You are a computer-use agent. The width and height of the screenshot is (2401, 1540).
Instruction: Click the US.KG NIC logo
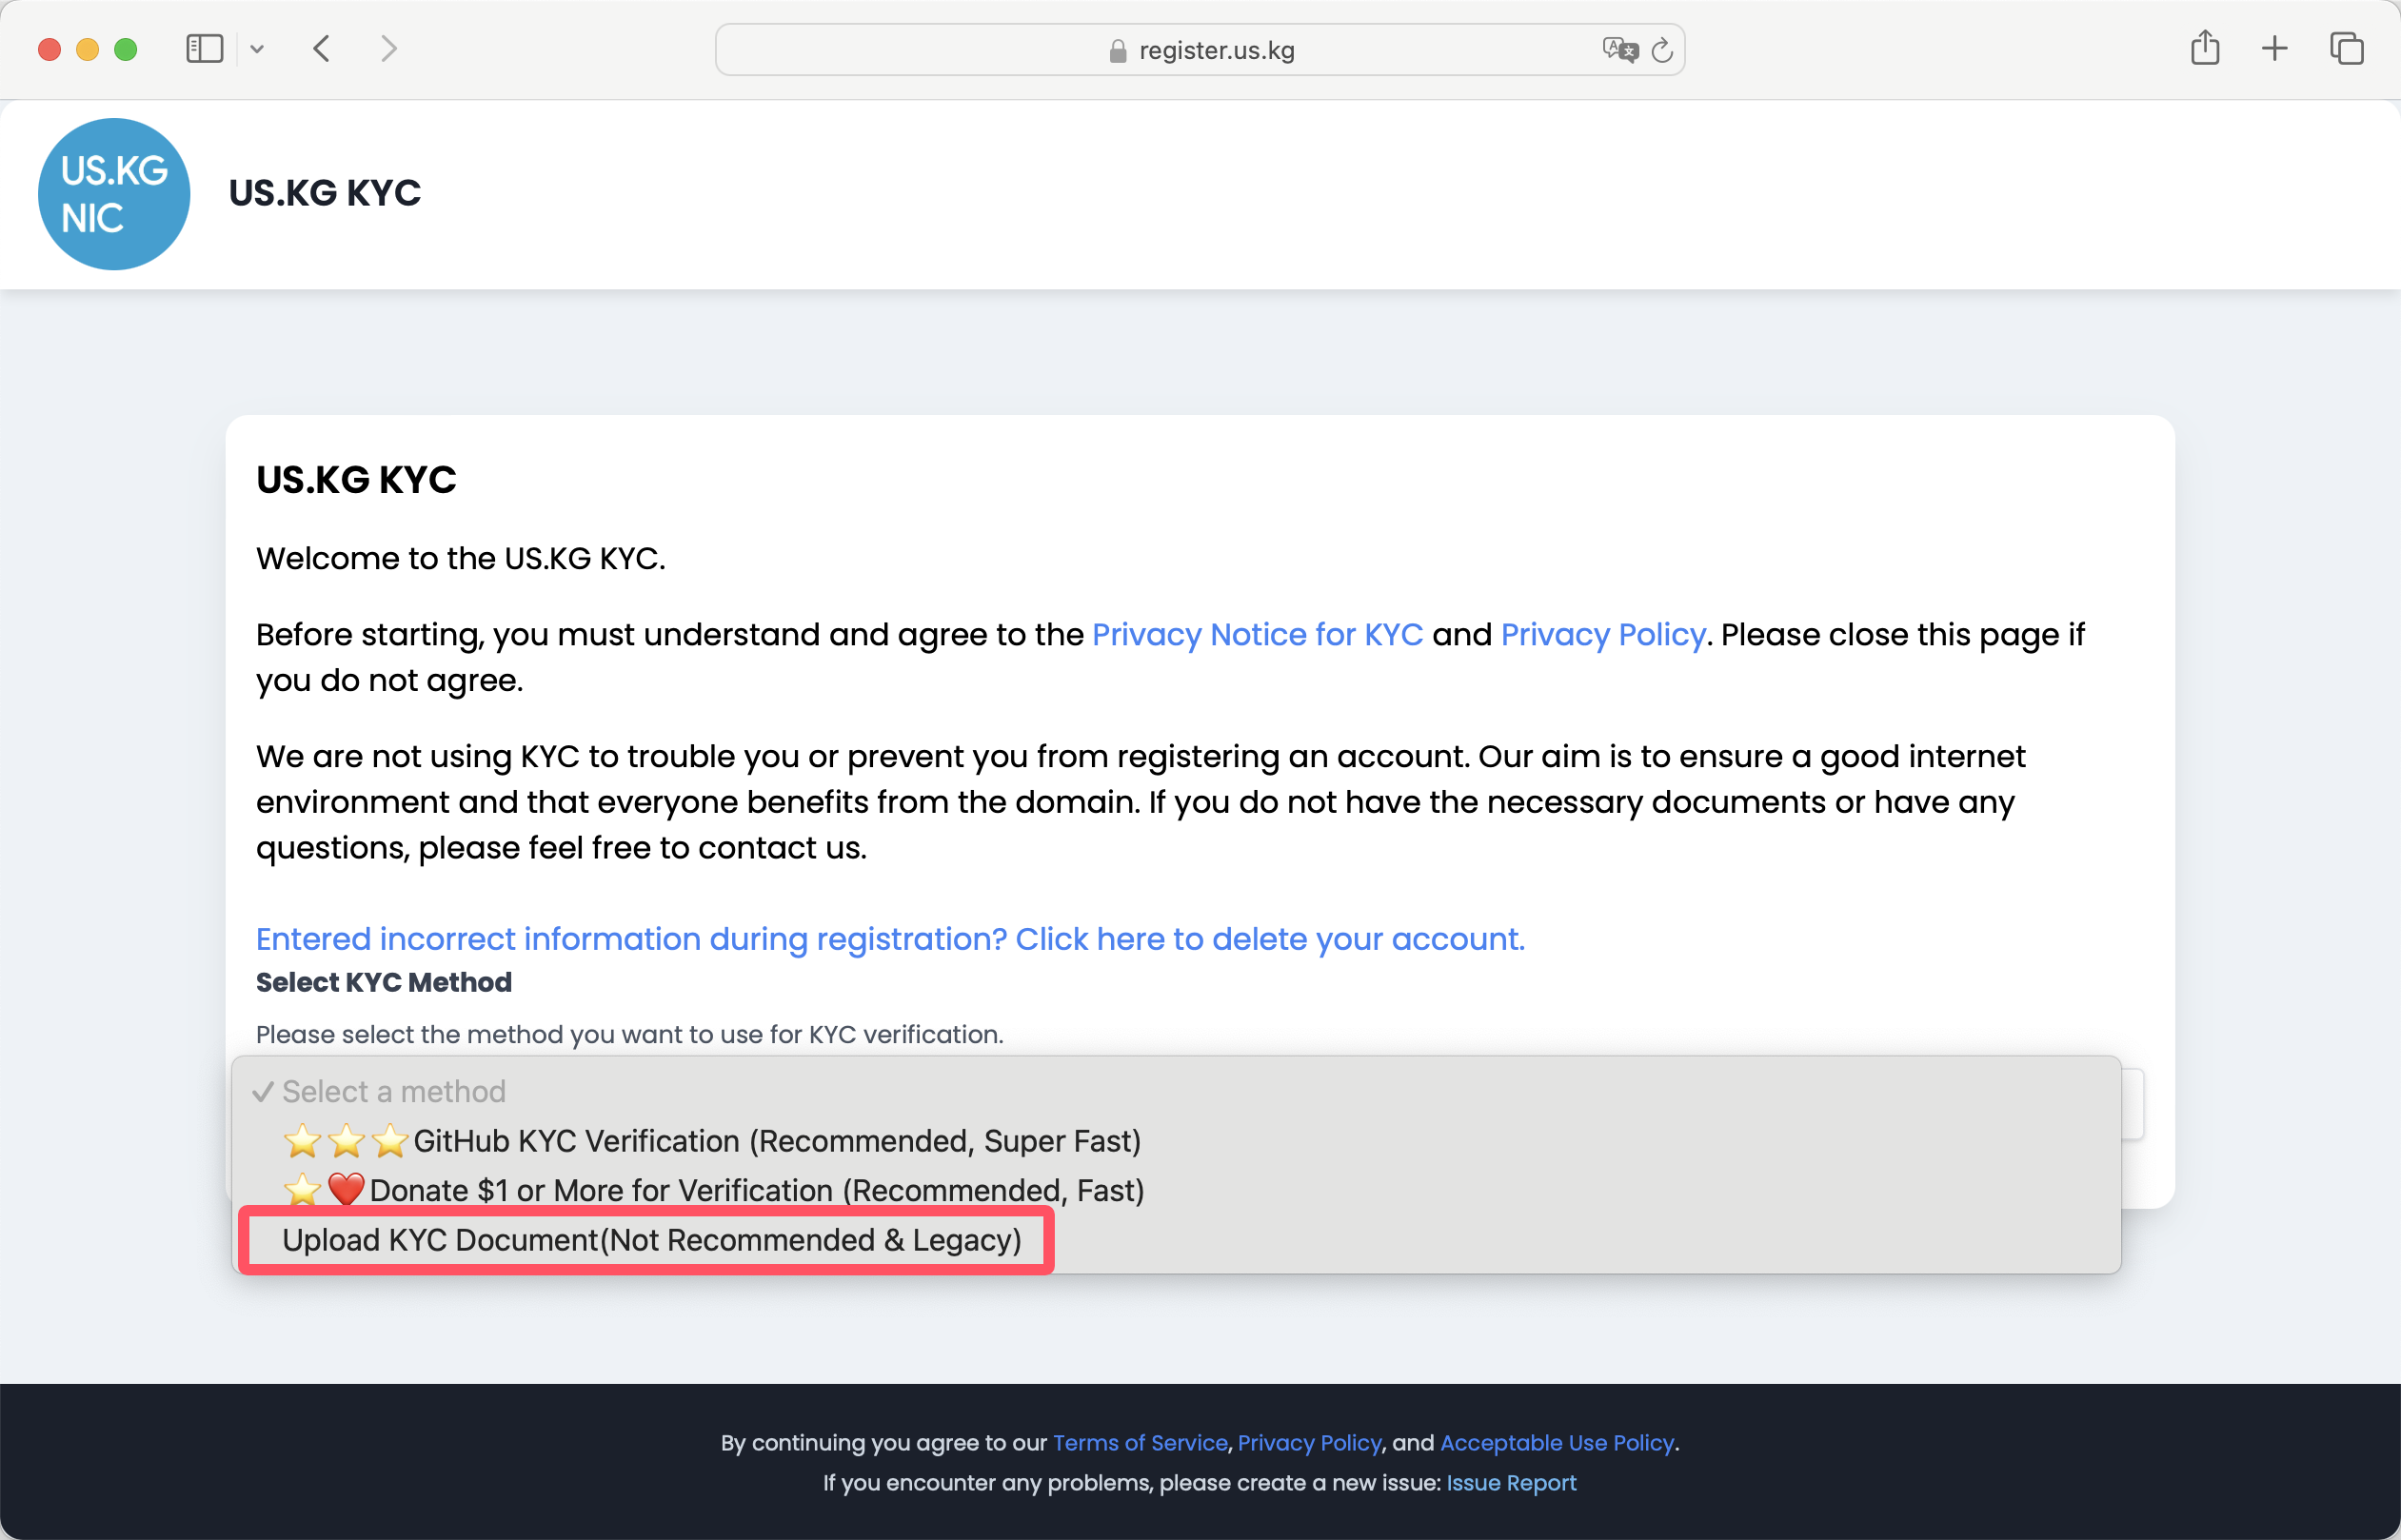114,194
